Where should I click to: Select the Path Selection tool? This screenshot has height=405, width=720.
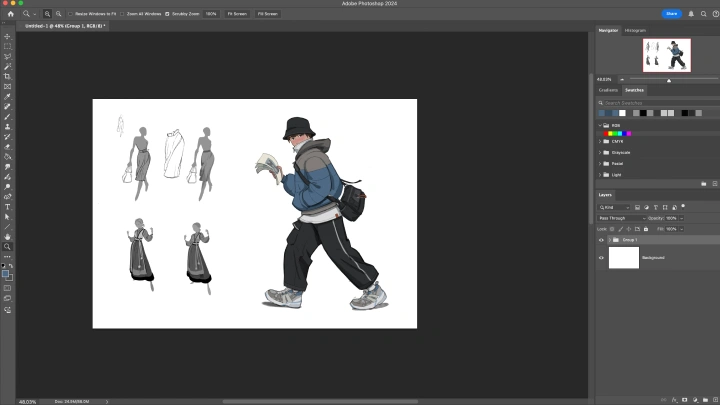pos(7,217)
